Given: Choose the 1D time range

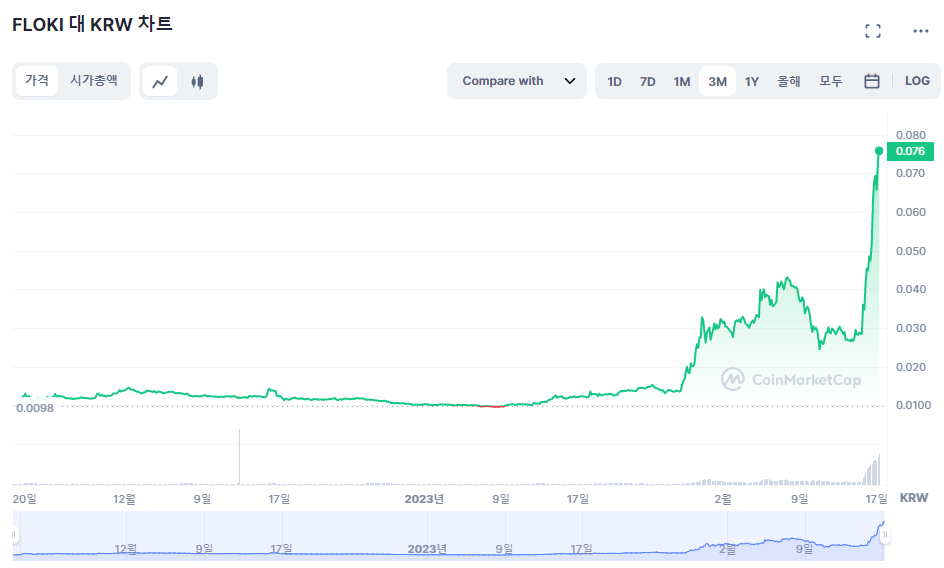Looking at the screenshot, I should tap(614, 81).
